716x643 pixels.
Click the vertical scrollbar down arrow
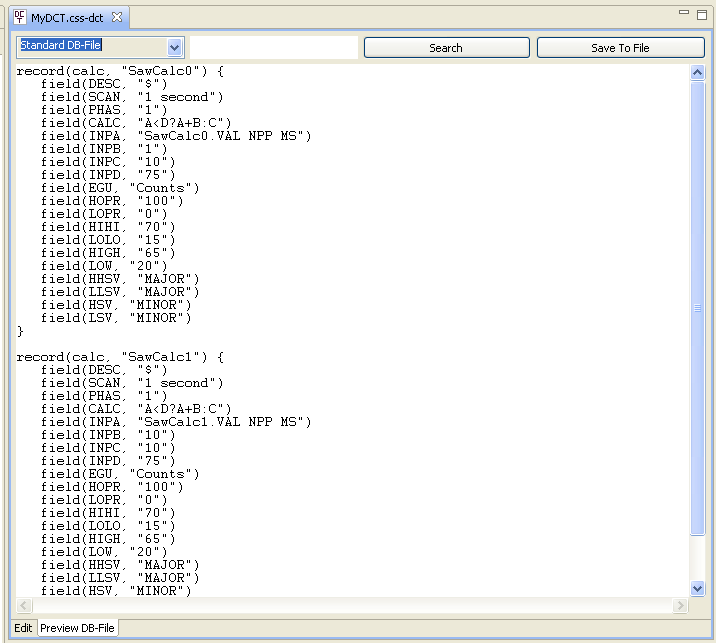click(697, 589)
